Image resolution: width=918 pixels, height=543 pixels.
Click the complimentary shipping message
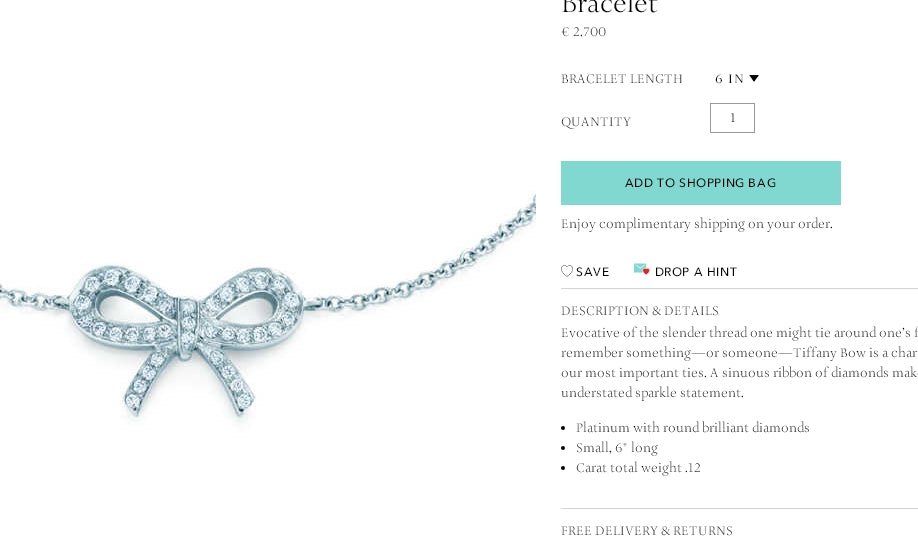pos(697,224)
